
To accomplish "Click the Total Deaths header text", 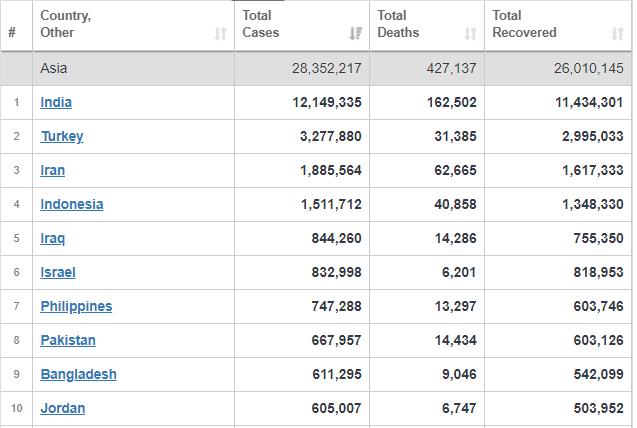I will tap(398, 24).
